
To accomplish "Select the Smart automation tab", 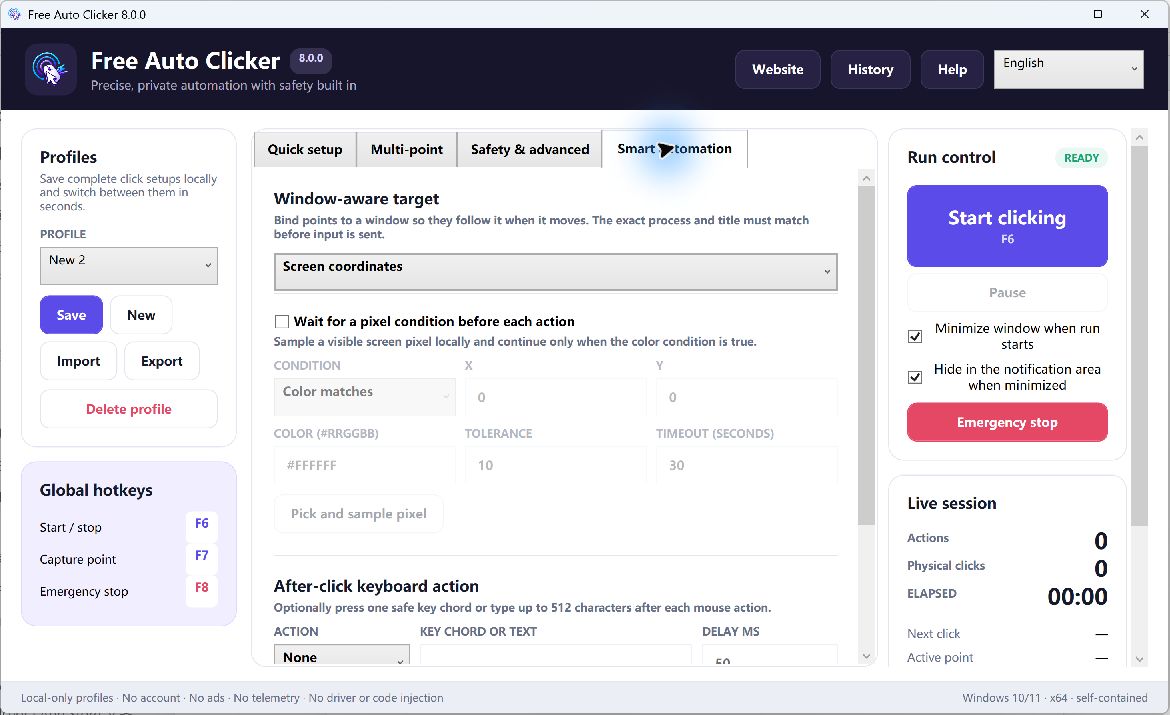I will click(675, 149).
